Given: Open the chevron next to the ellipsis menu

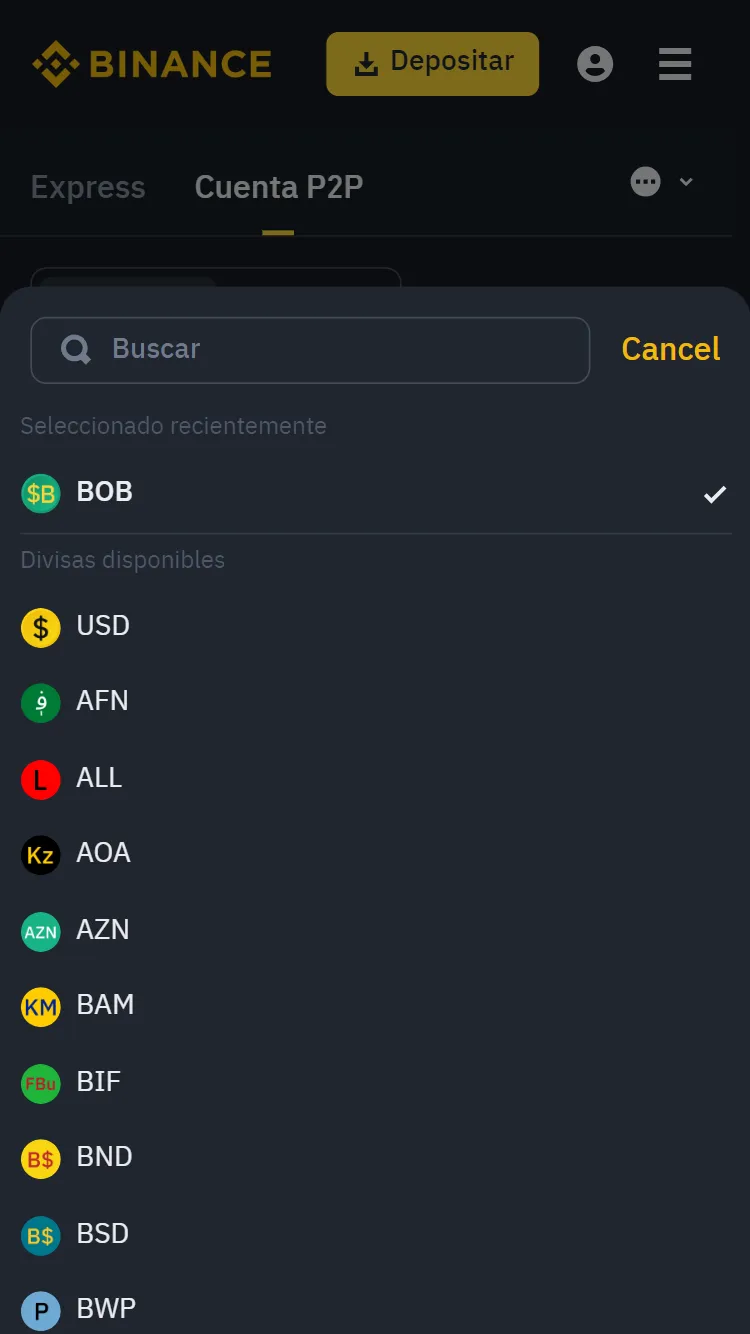Looking at the screenshot, I should pos(686,181).
